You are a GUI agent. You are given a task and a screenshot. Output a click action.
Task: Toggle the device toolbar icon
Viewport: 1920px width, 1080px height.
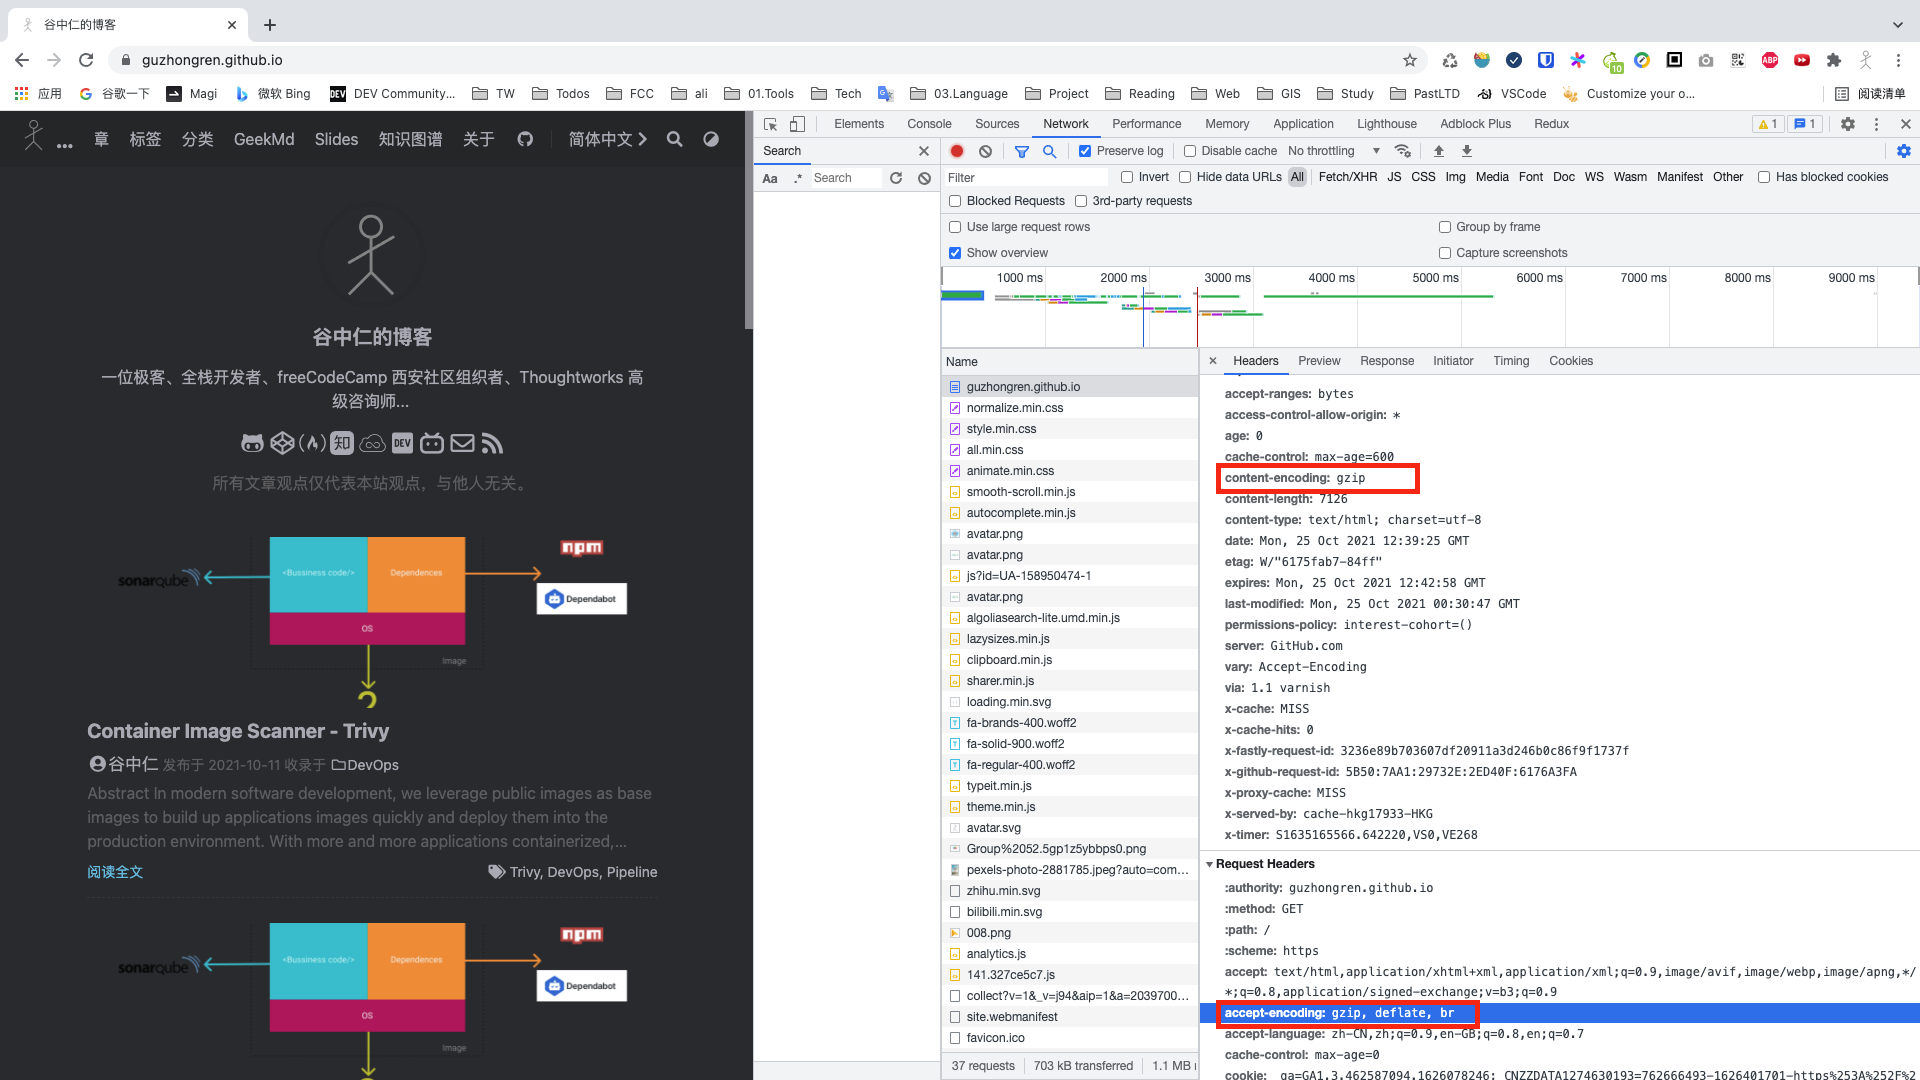tap(797, 124)
